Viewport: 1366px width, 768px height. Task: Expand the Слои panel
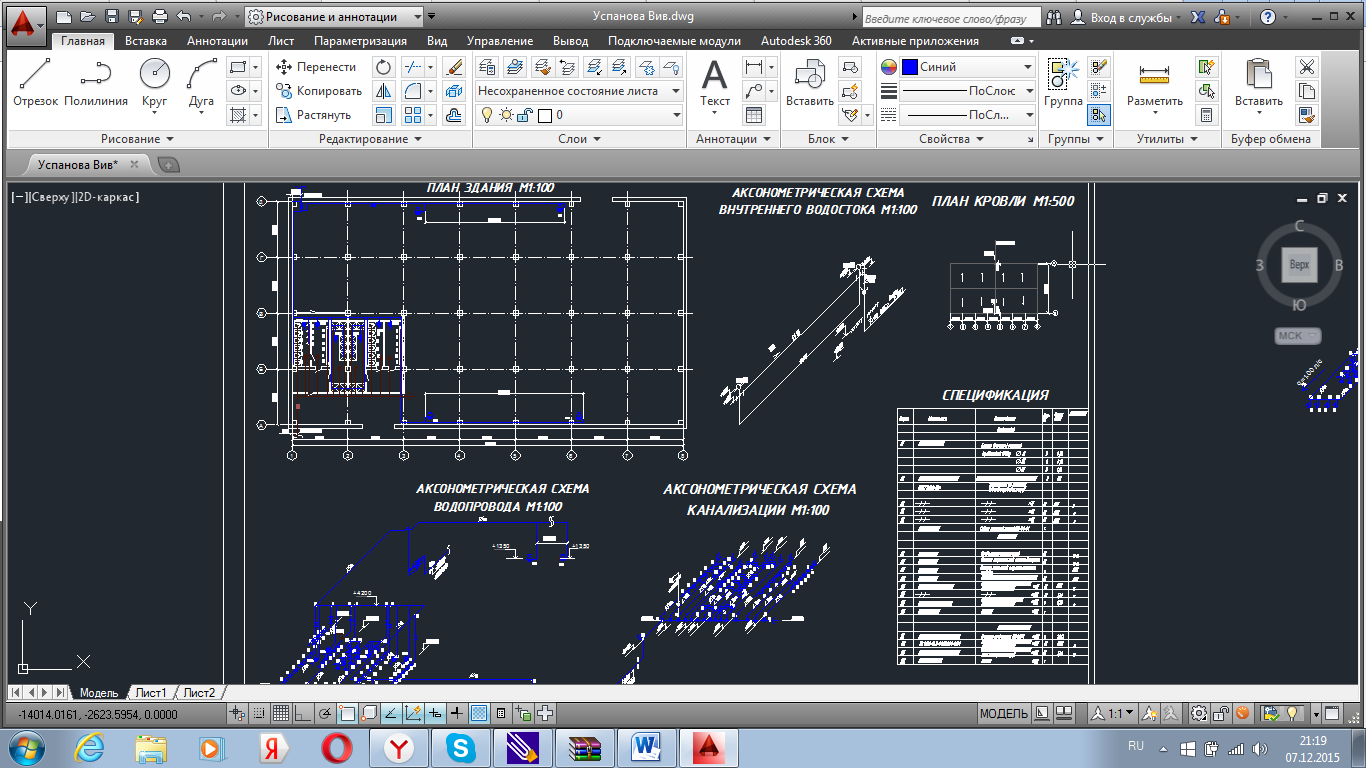(579, 139)
